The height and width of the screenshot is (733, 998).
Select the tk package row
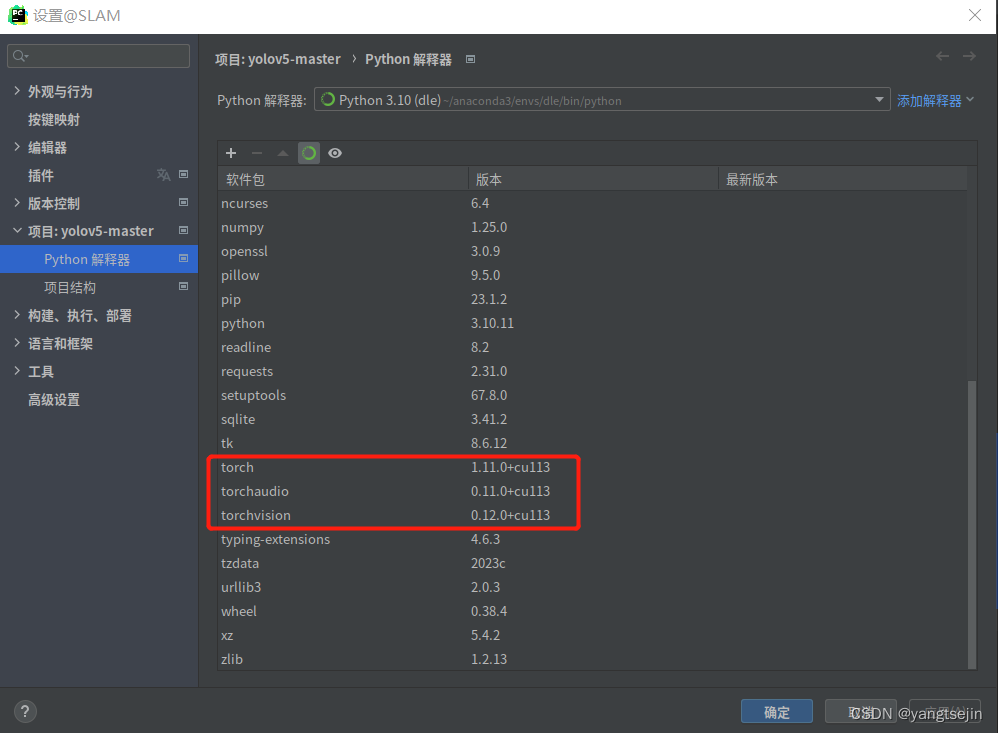point(592,443)
